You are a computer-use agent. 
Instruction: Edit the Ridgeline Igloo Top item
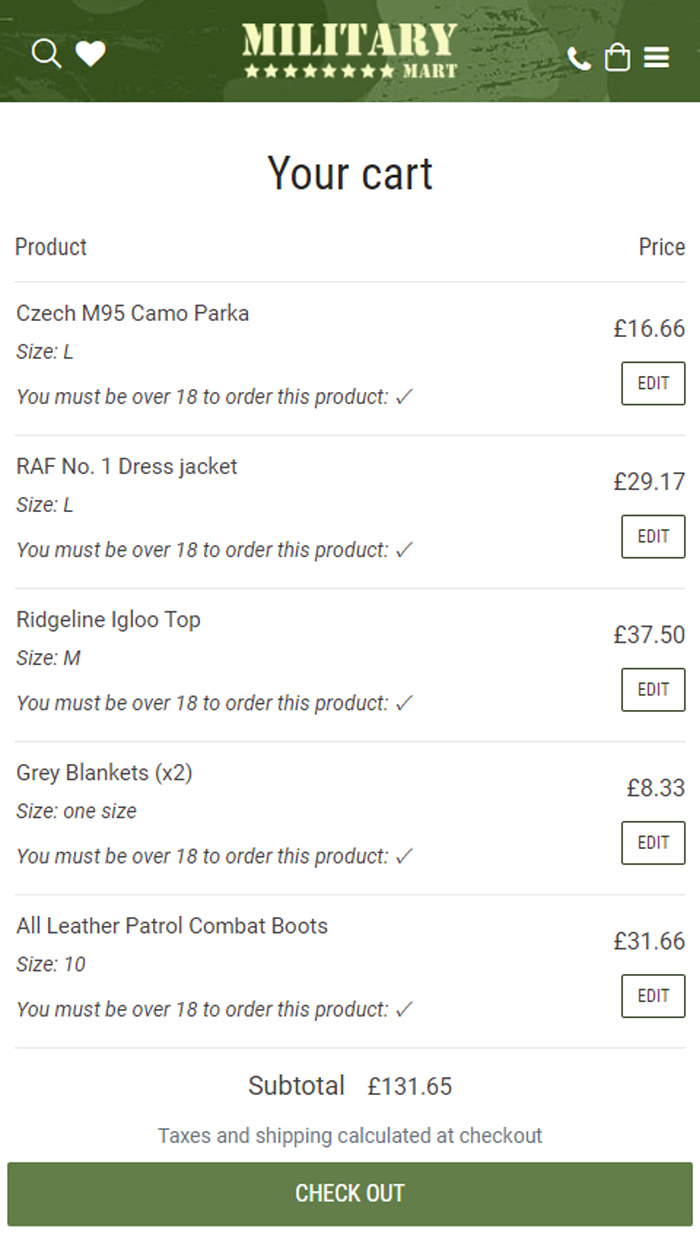pos(653,690)
